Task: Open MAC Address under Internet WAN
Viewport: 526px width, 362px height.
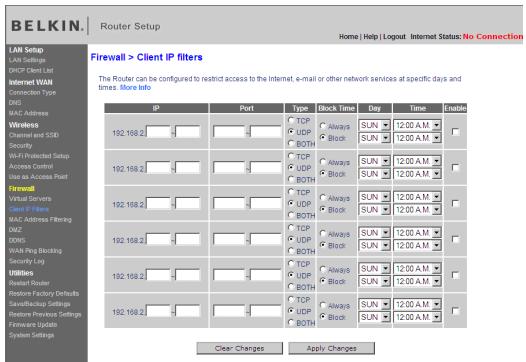Action: click(29, 113)
